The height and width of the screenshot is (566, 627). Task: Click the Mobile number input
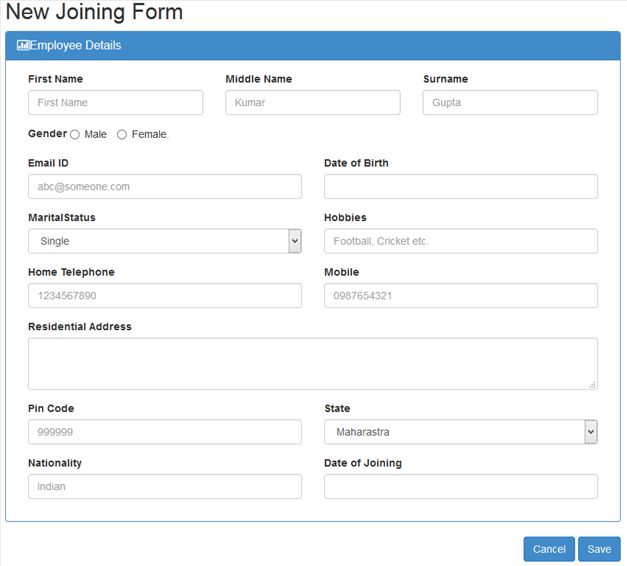(x=461, y=295)
